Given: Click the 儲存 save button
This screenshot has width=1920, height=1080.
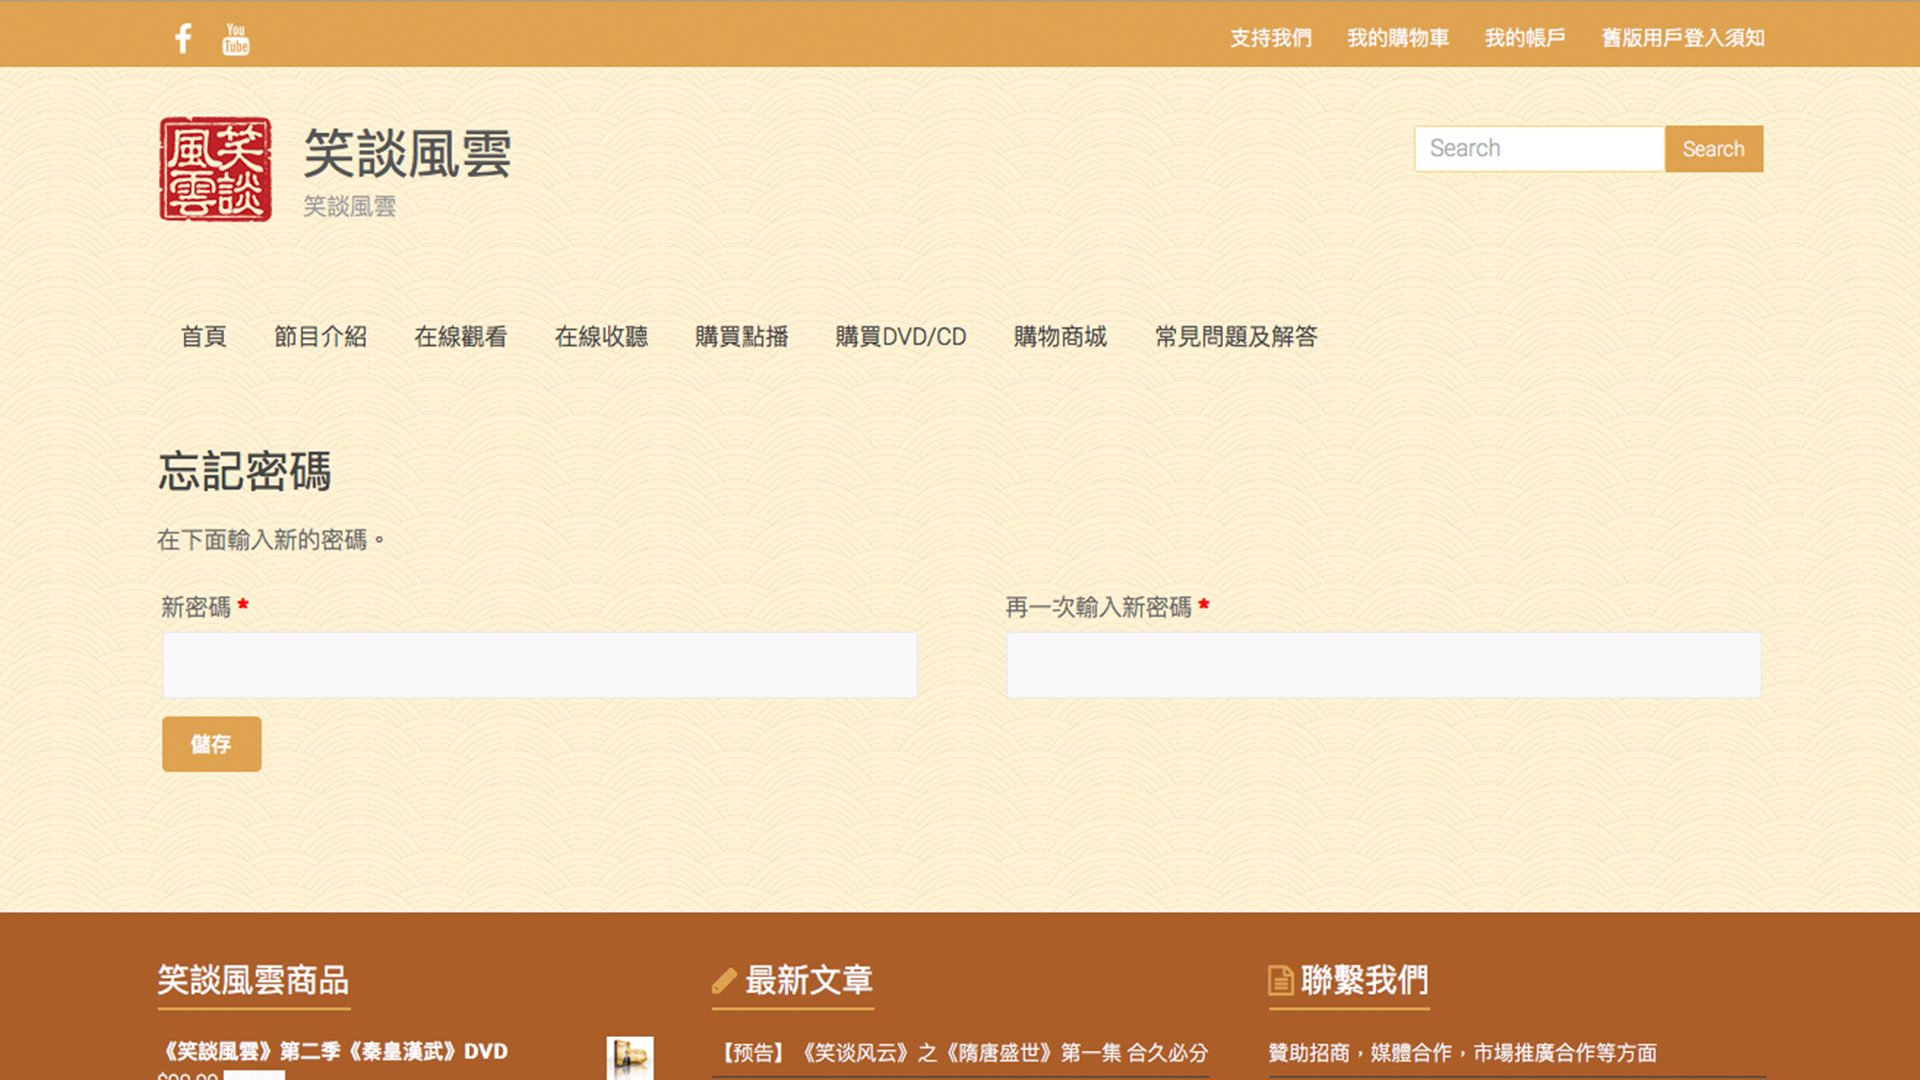Looking at the screenshot, I should click(211, 744).
